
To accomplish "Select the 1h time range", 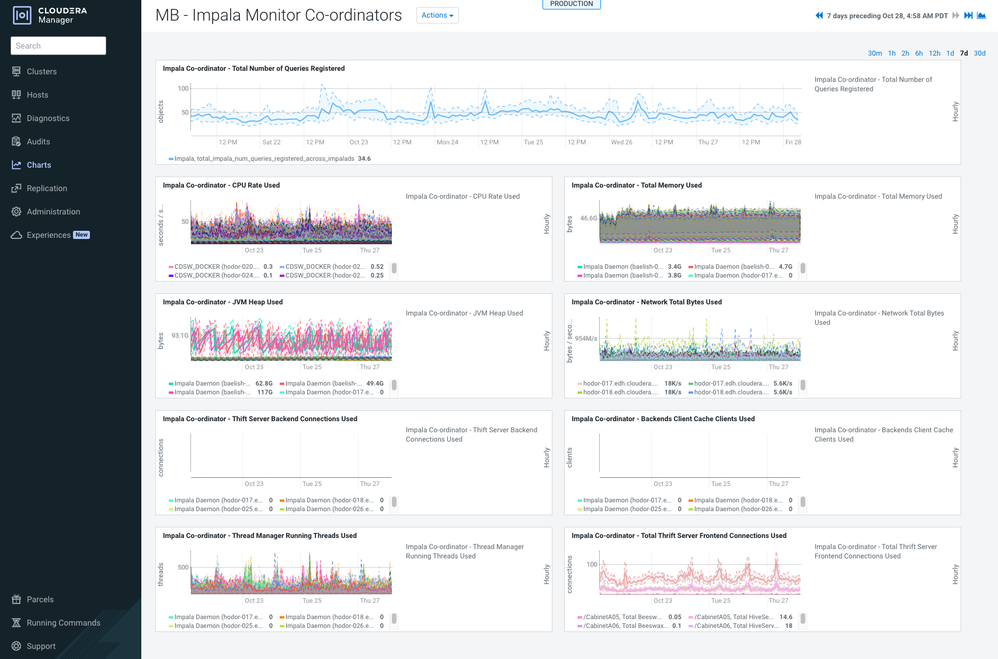I will [x=892, y=53].
